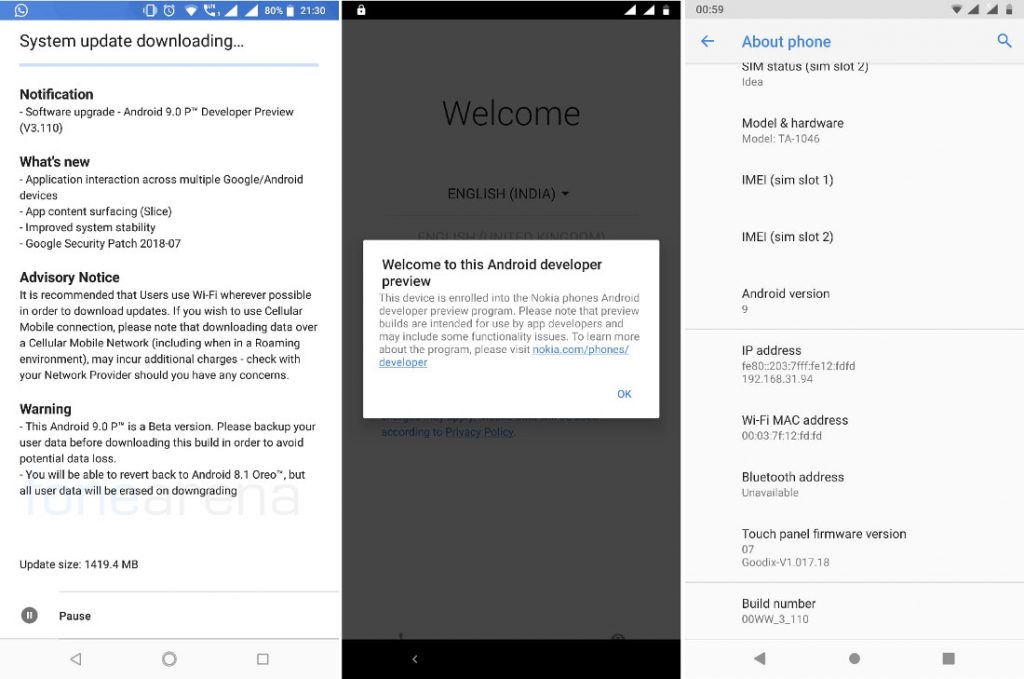The image size is (1024, 679).
Task: Select the Wi-Fi MAC address entry
Action: pos(854,427)
